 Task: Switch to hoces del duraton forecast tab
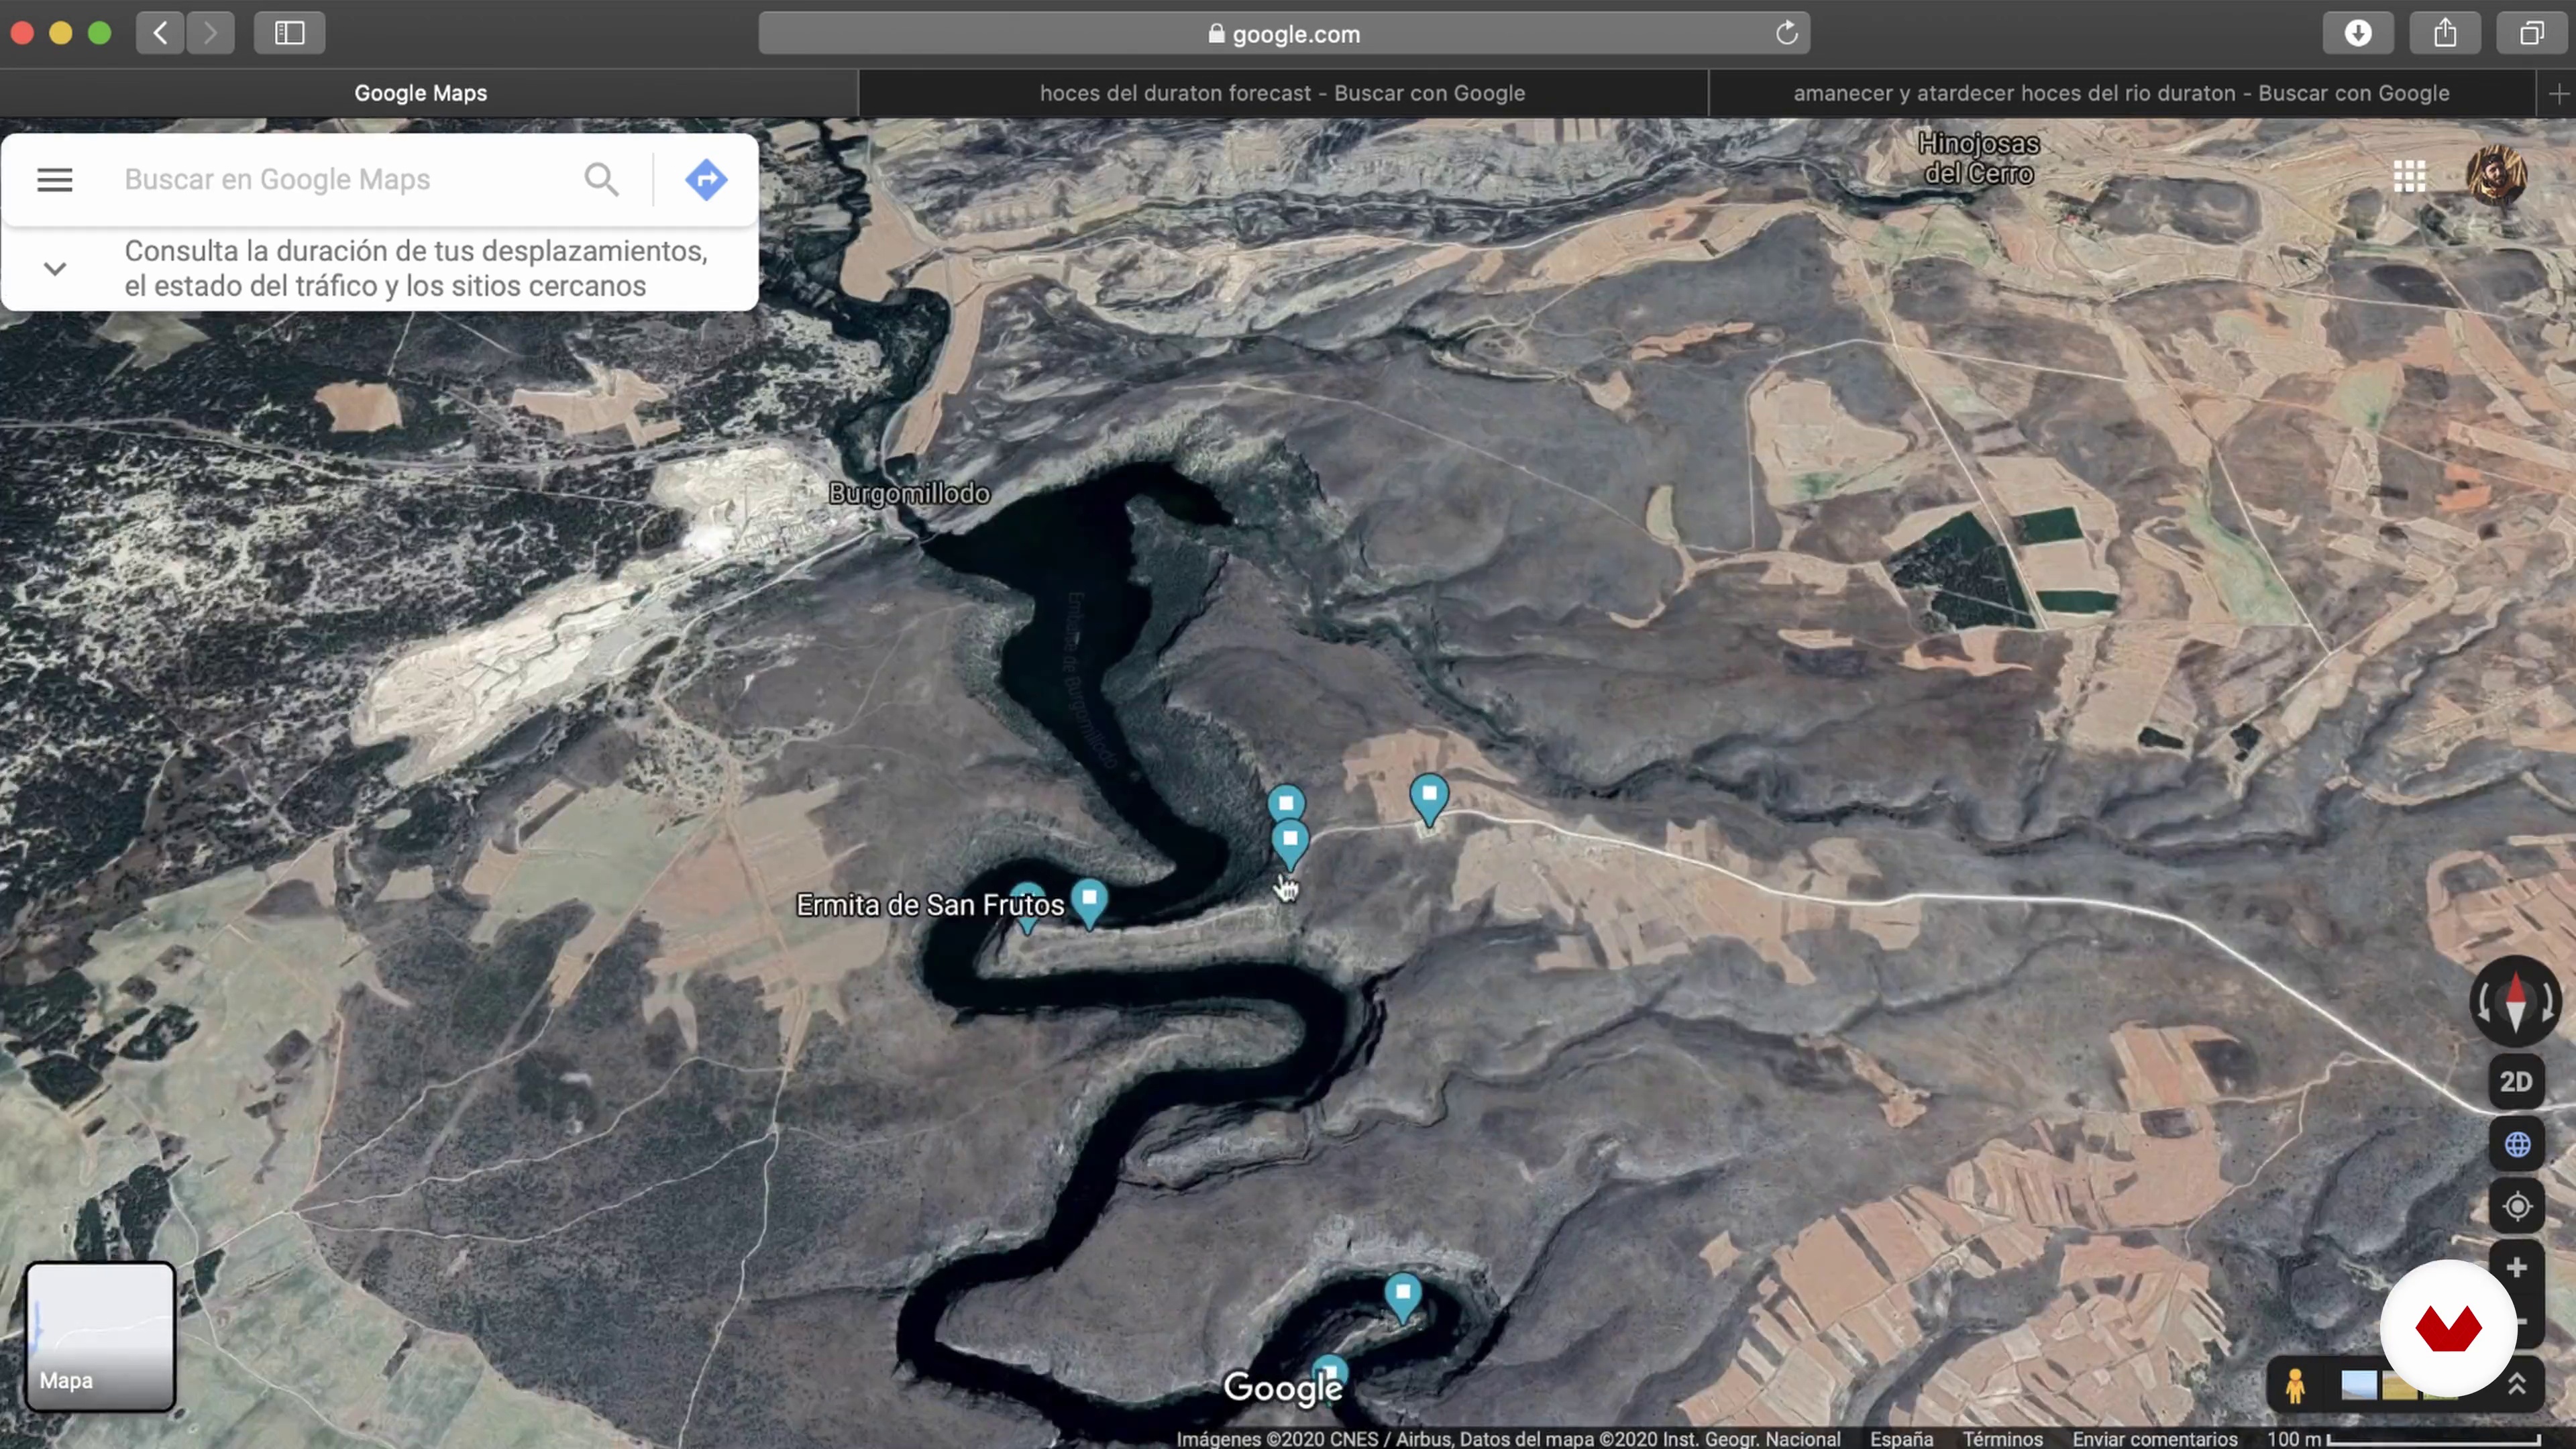tap(1283, 93)
